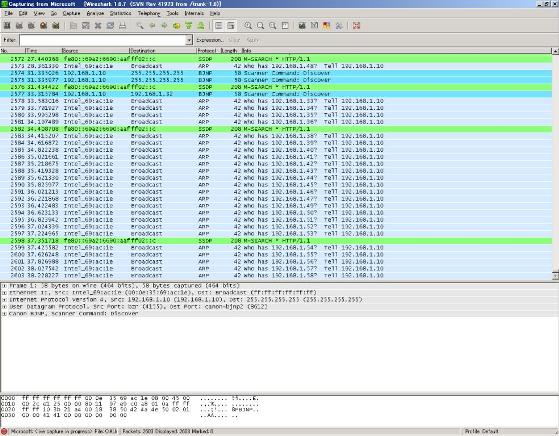559x436 pixels.
Task: Click the packet list scrollbar down arrow
Action: (x=555, y=276)
